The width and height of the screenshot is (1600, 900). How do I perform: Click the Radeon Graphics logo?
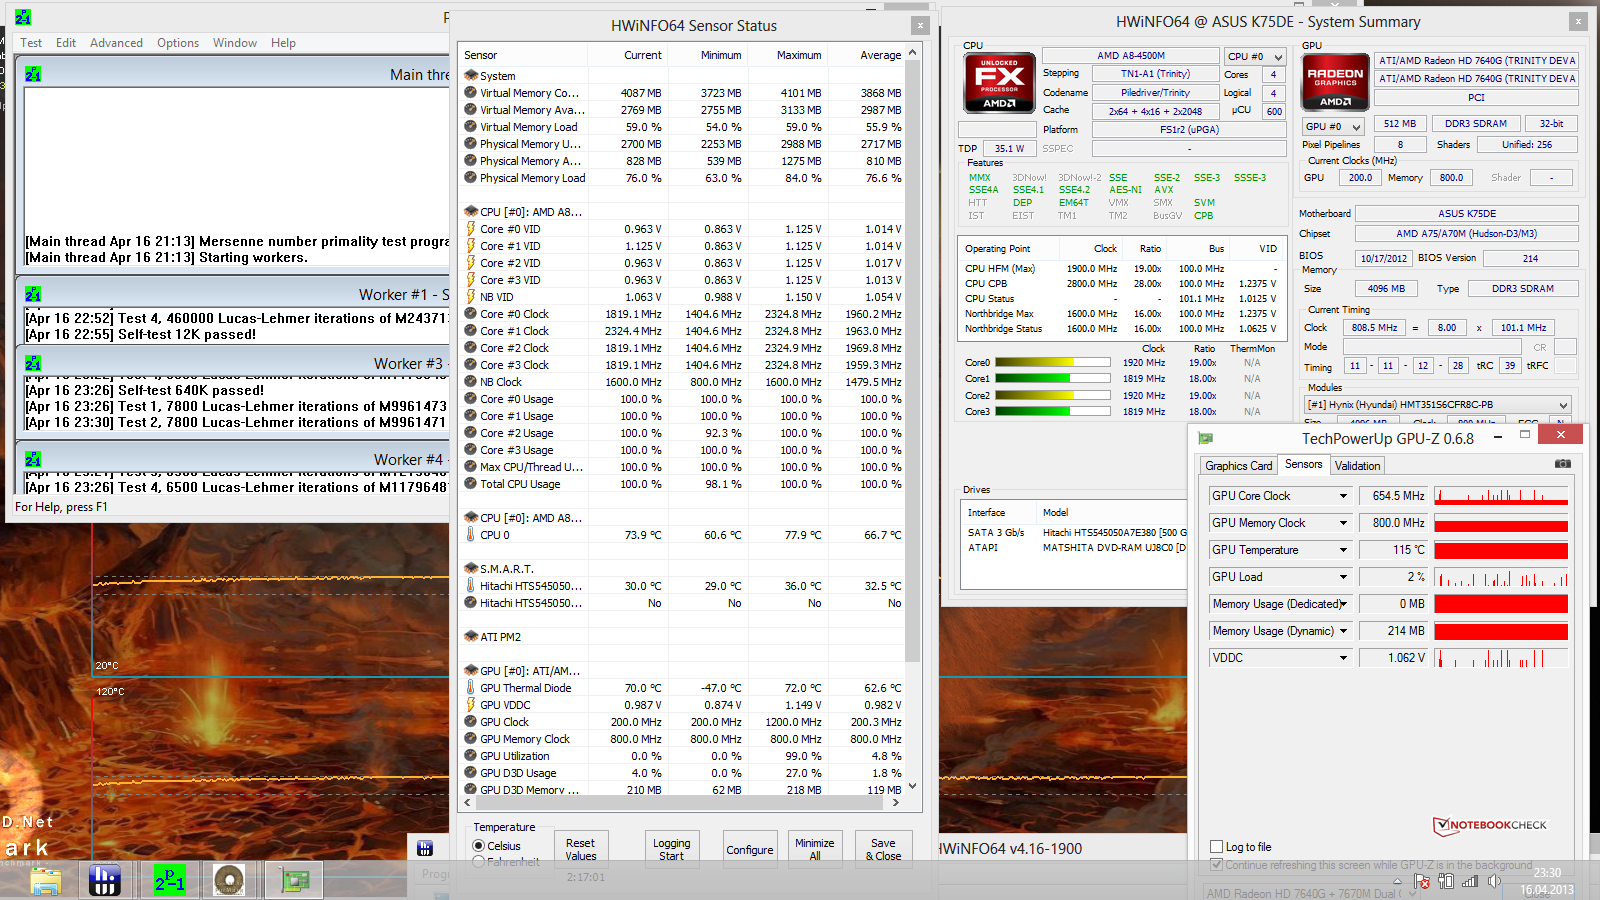pos(1335,82)
